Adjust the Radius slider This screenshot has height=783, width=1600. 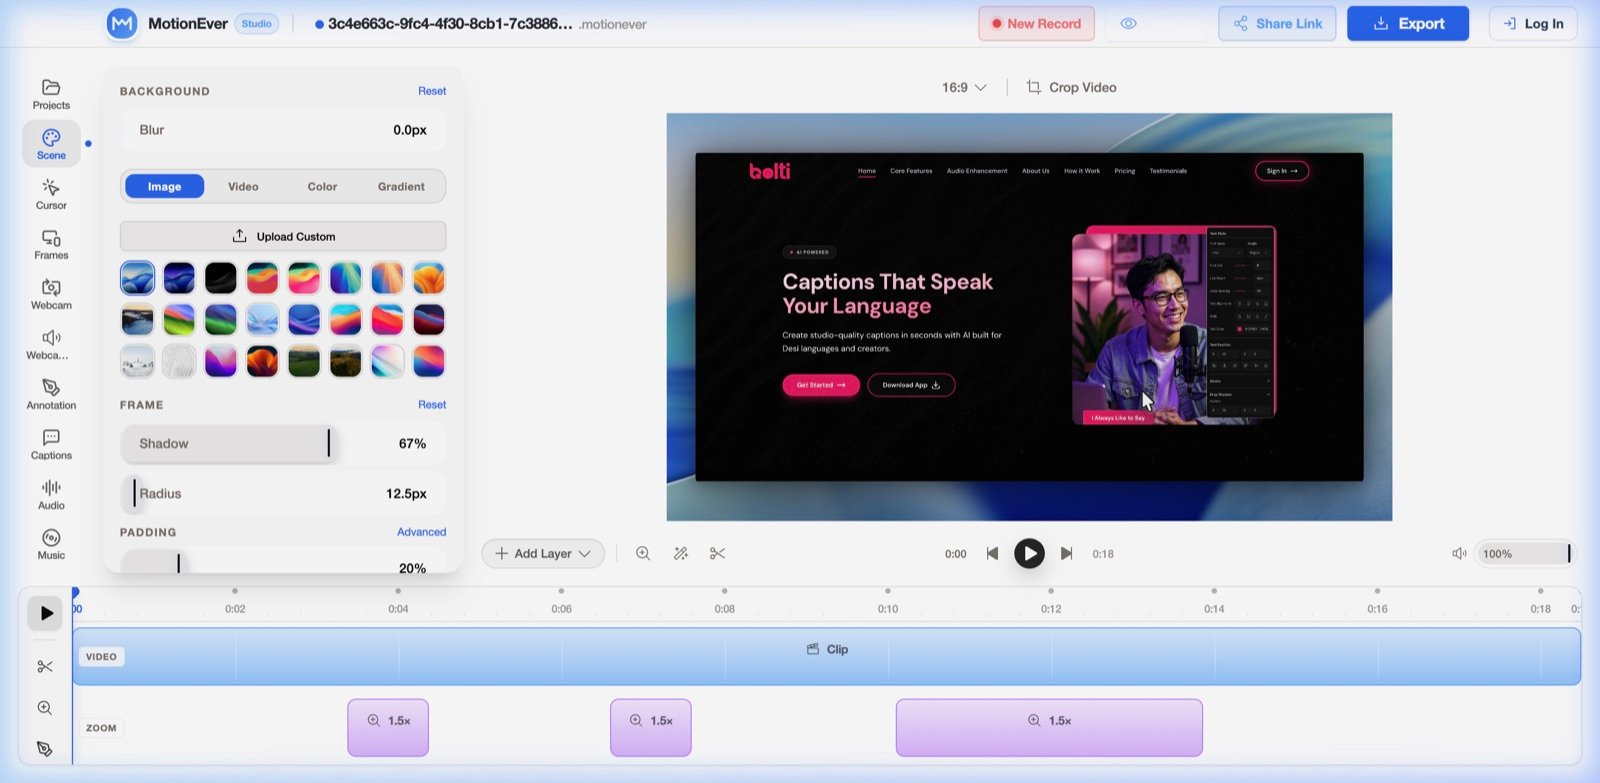pos(283,493)
